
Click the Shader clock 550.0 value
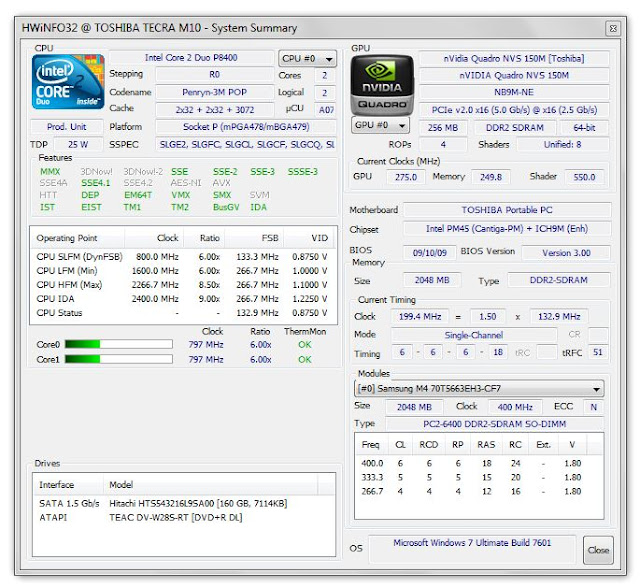click(584, 177)
